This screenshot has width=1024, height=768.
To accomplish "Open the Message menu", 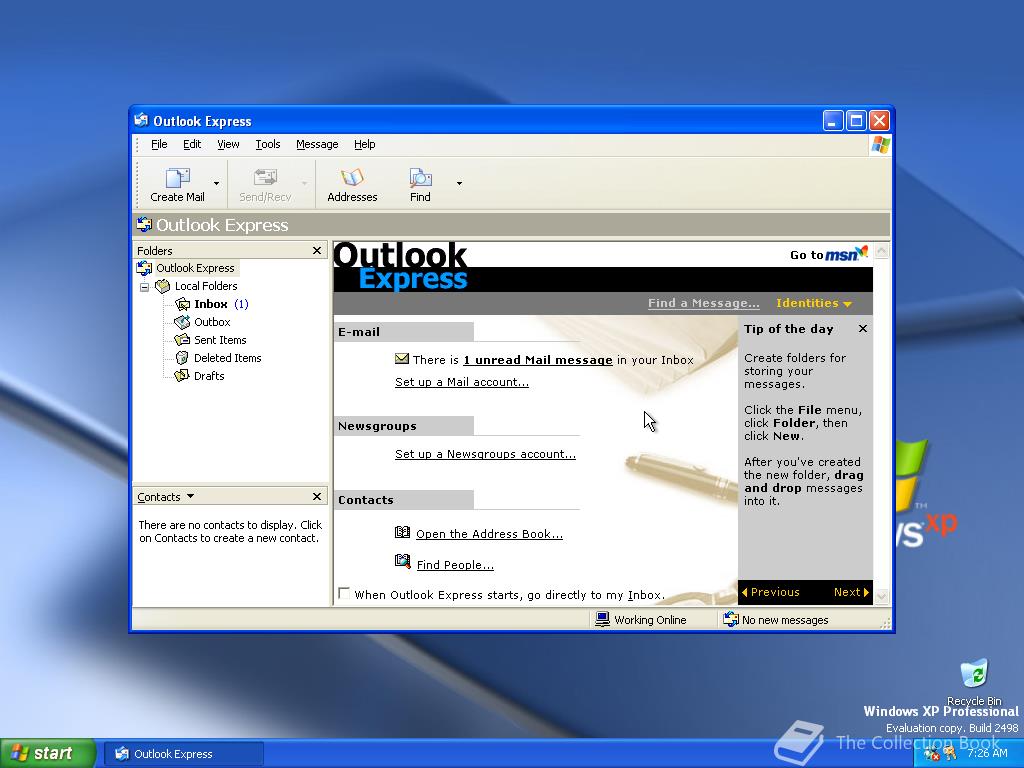I will tap(317, 144).
